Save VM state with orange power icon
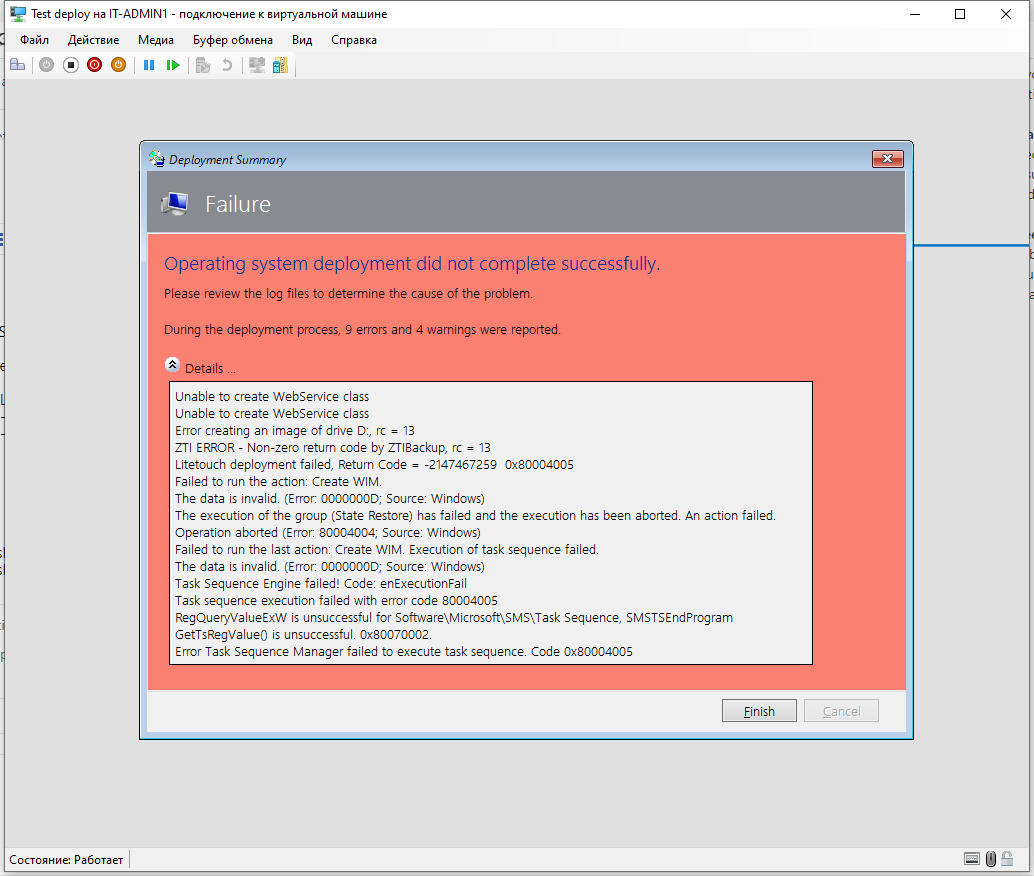1034x876 pixels. 119,65
